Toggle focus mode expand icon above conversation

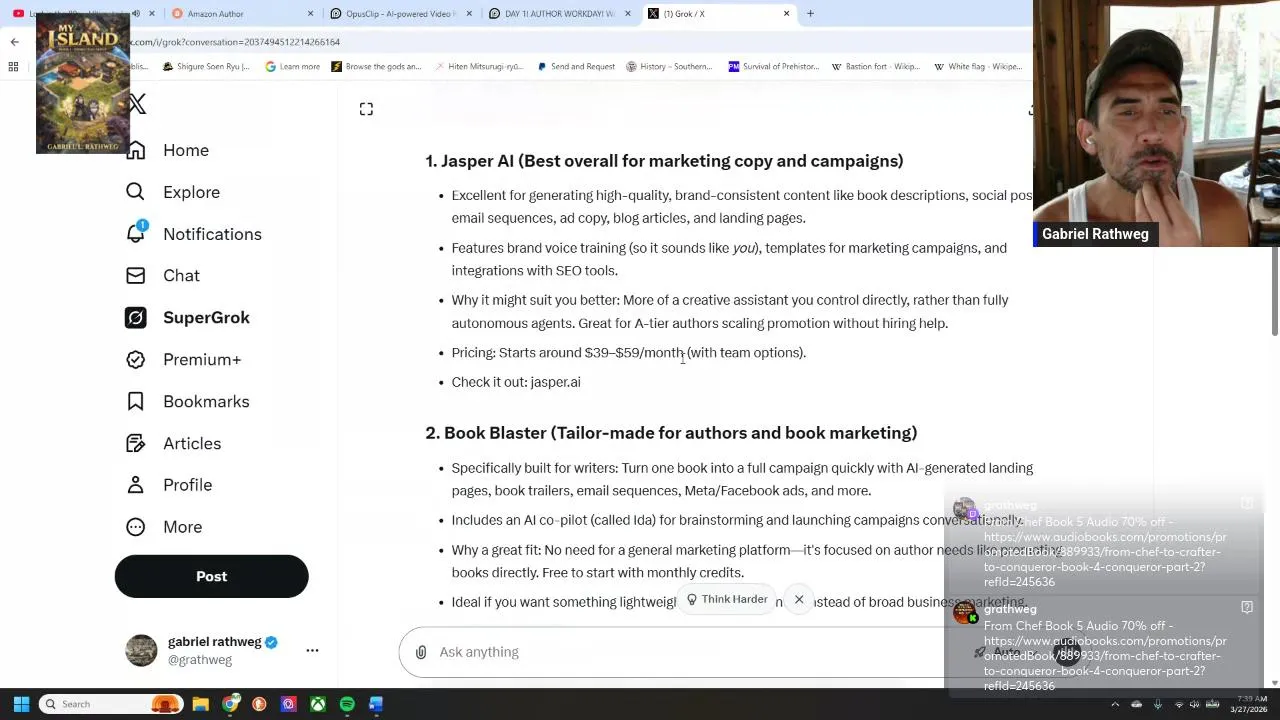click(366, 109)
